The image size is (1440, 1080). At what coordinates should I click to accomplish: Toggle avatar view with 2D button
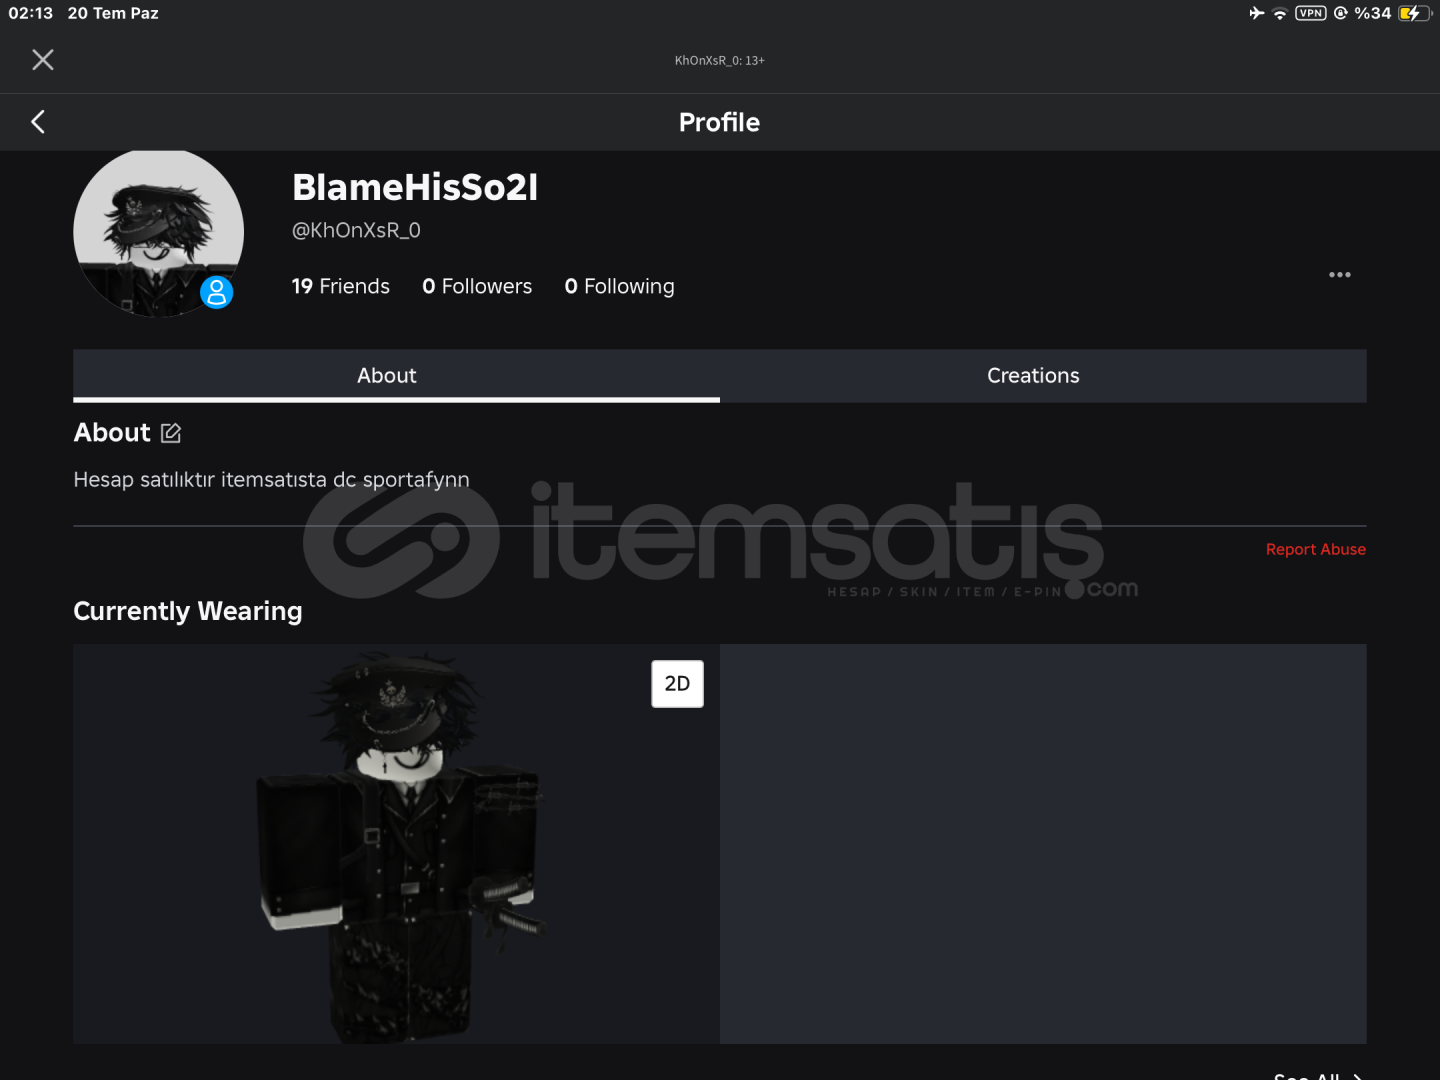[x=677, y=684]
